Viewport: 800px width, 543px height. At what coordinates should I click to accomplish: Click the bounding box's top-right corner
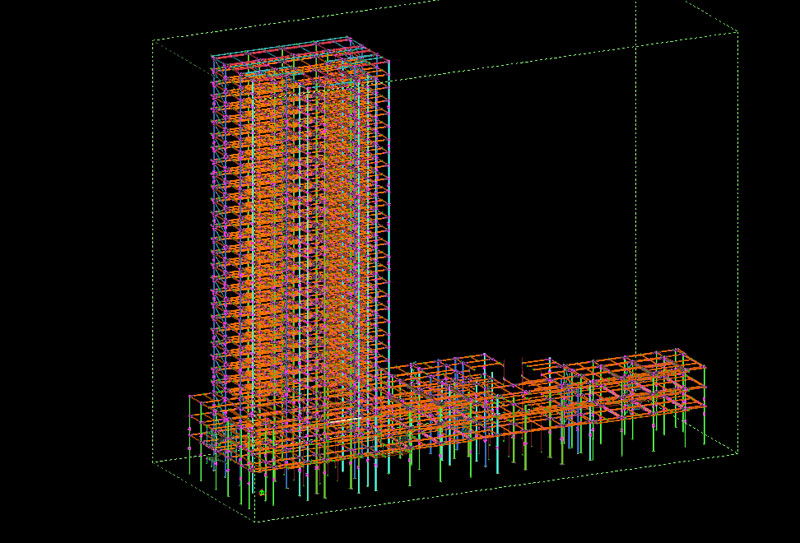[x=738, y=32]
